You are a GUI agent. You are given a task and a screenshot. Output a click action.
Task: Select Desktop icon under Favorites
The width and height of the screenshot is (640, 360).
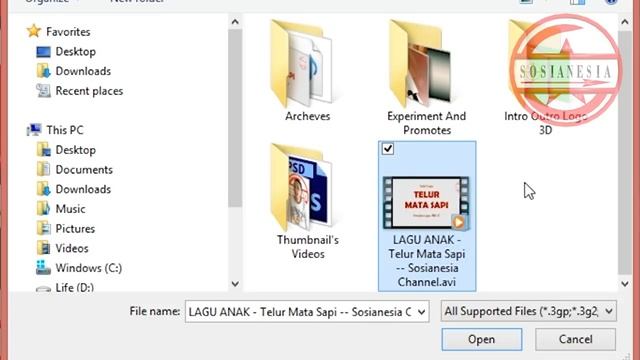click(43, 52)
